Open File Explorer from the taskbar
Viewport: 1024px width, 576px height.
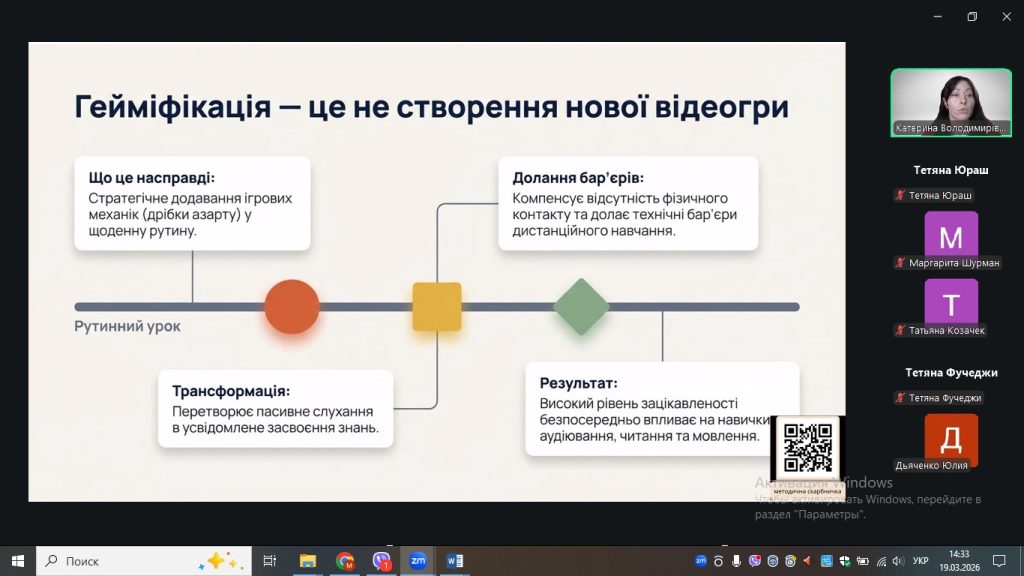tap(308, 561)
